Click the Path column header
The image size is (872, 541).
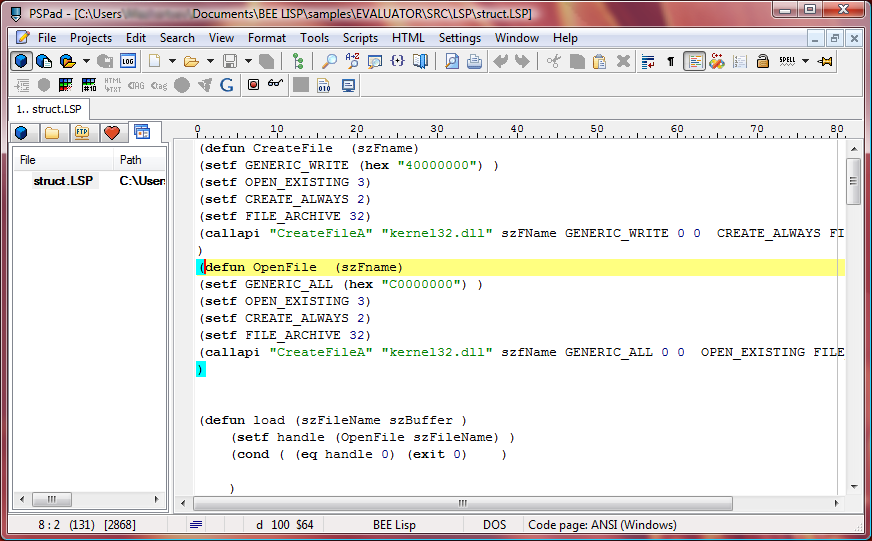click(x=131, y=159)
